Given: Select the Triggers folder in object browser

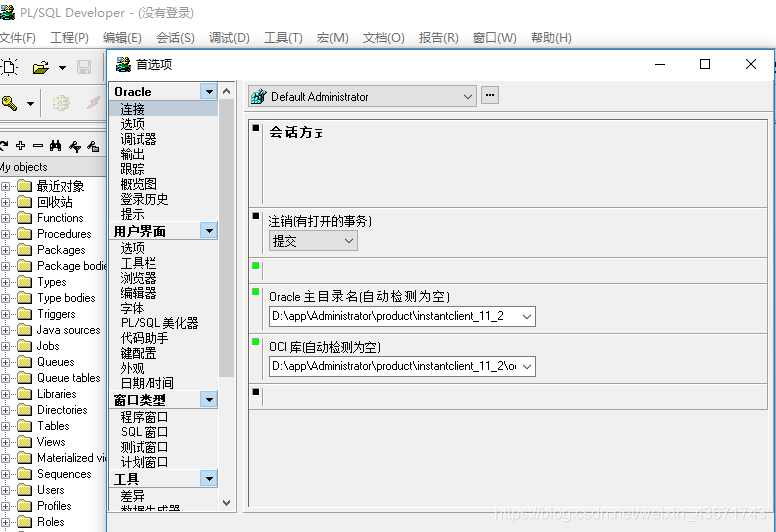Looking at the screenshot, I should click(x=56, y=314).
